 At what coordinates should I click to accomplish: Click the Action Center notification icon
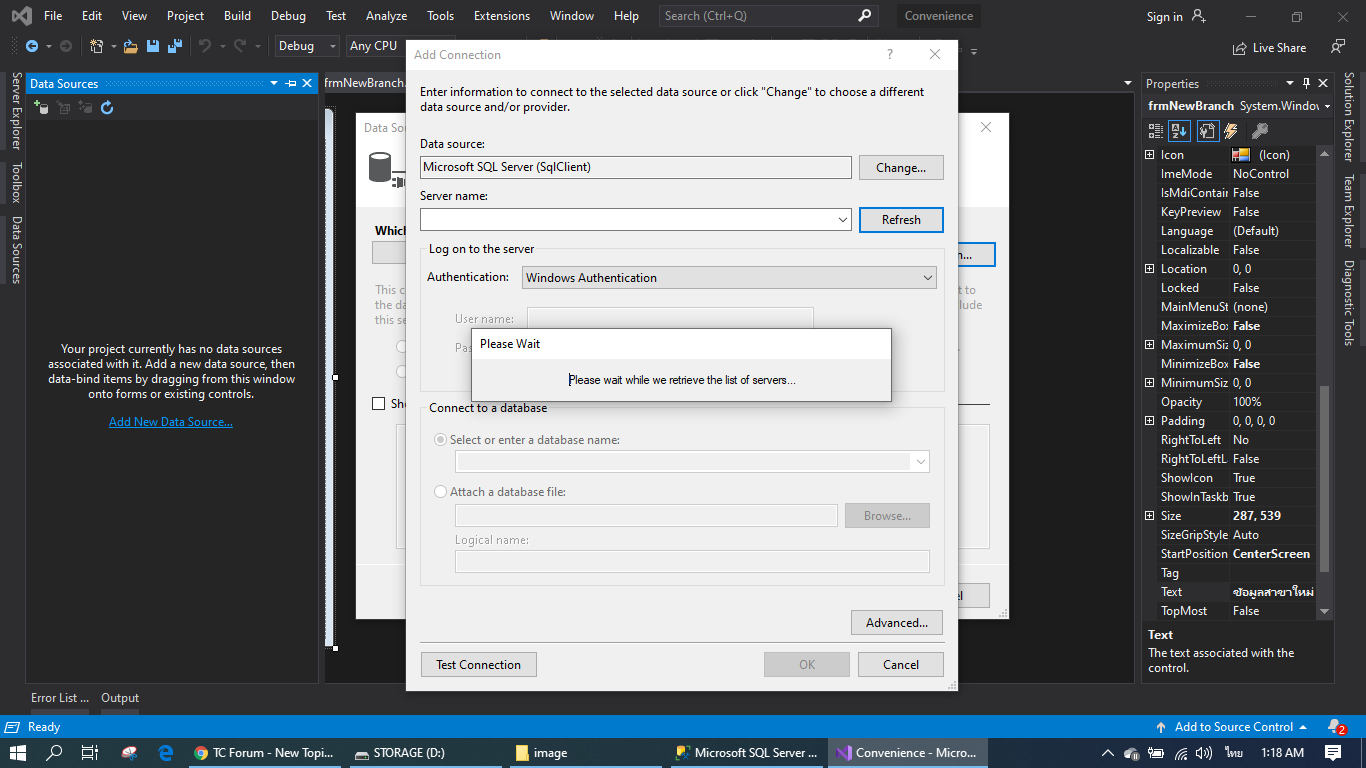[x=1333, y=753]
